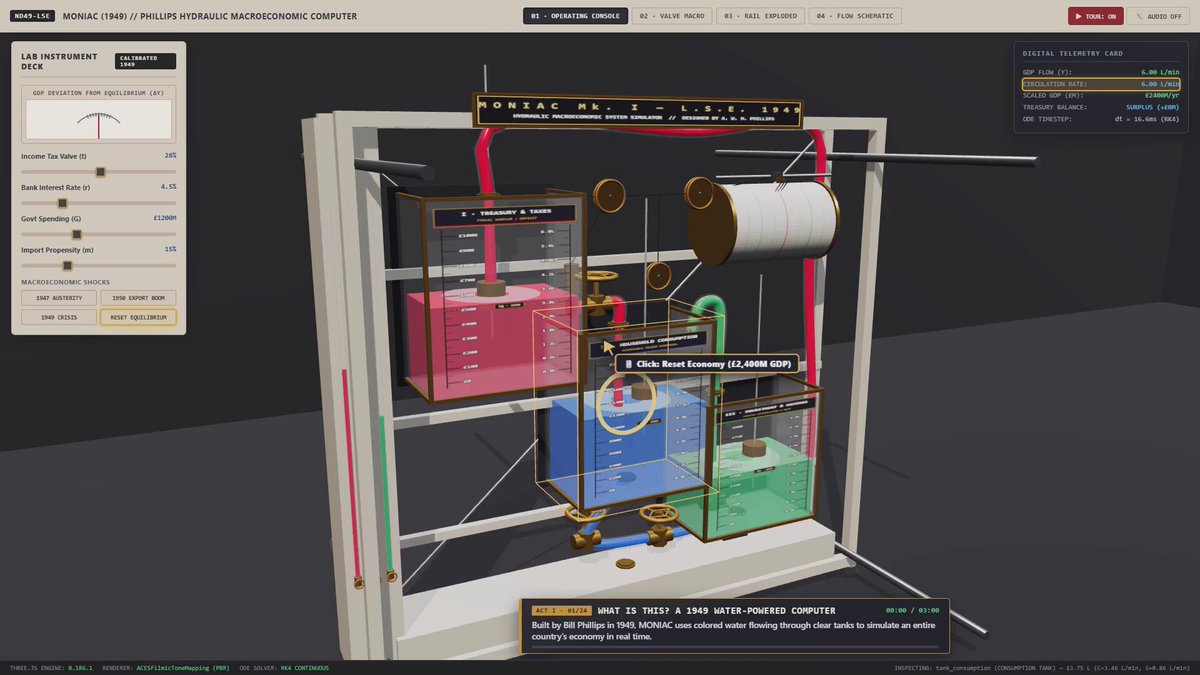Click the MONIAC Mk. I nameplate sign
The image size is (1200, 675).
(x=636, y=110)
